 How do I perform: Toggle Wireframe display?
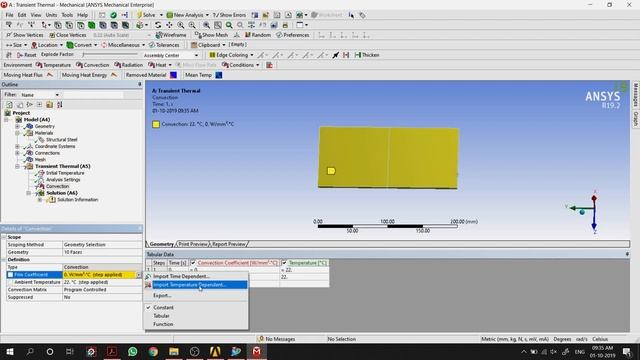point(171,35)
